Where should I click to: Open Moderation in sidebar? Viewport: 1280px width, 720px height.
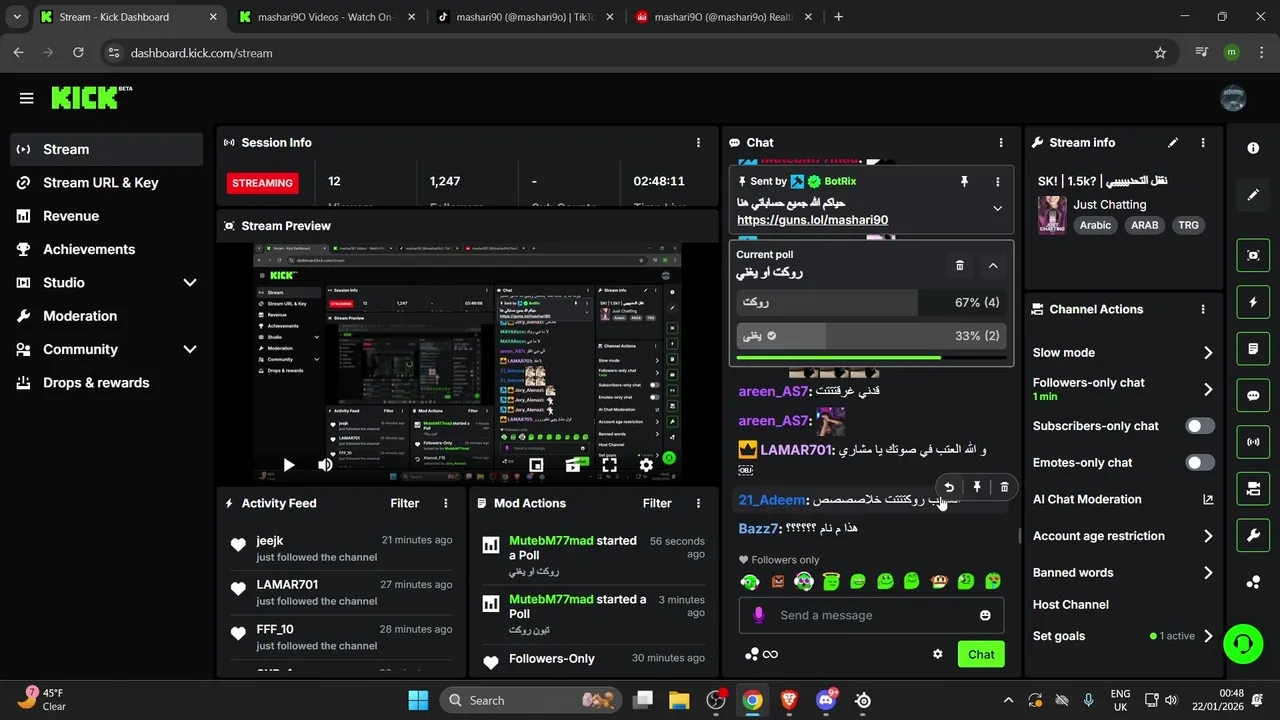point(106,316)
